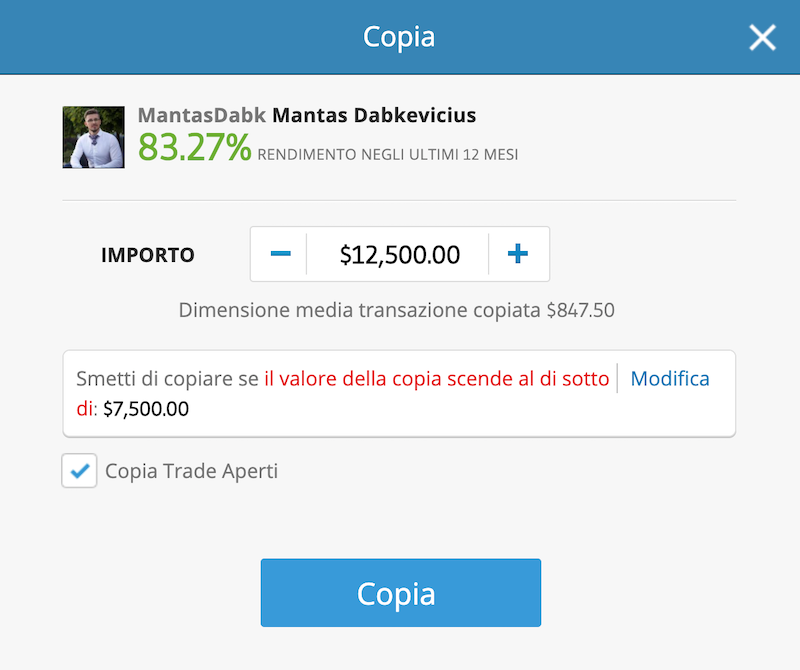The image size is (800, 670).
Task: Click Rendimento negli ultimi 12 mesi label
Action: (x=388, y=155)
